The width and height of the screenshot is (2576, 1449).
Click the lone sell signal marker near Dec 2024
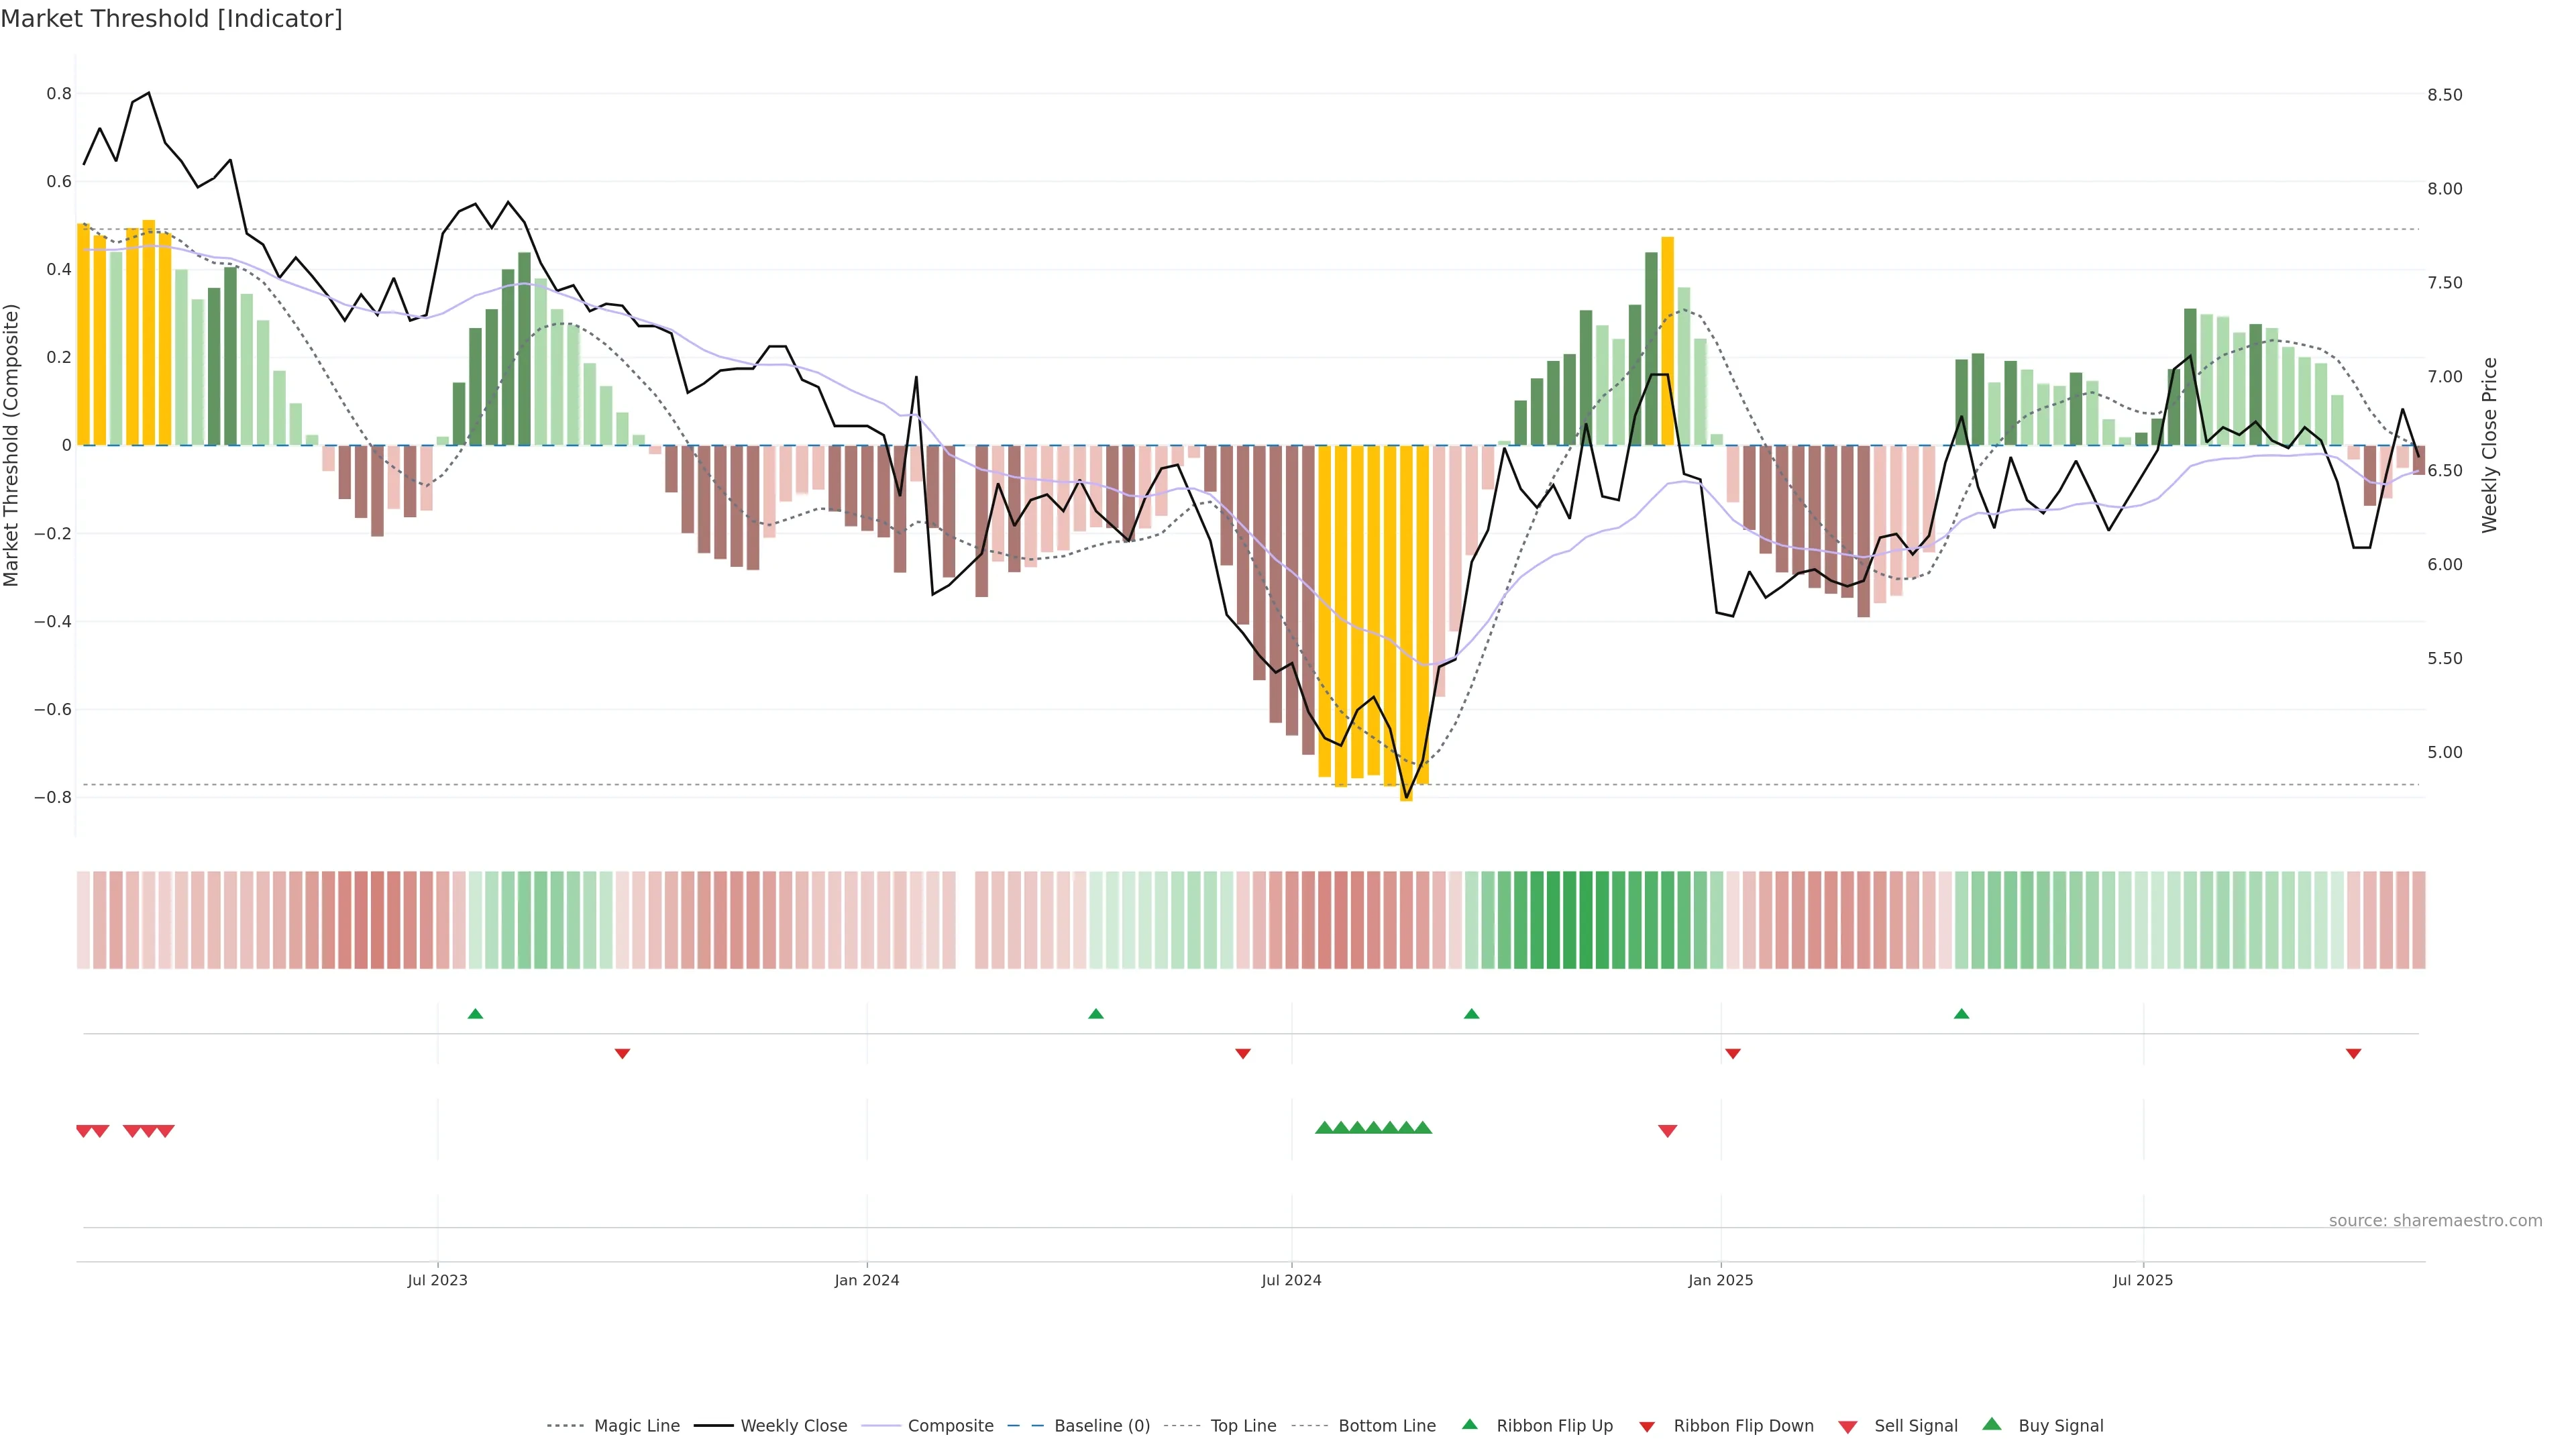[1667, 1131]
